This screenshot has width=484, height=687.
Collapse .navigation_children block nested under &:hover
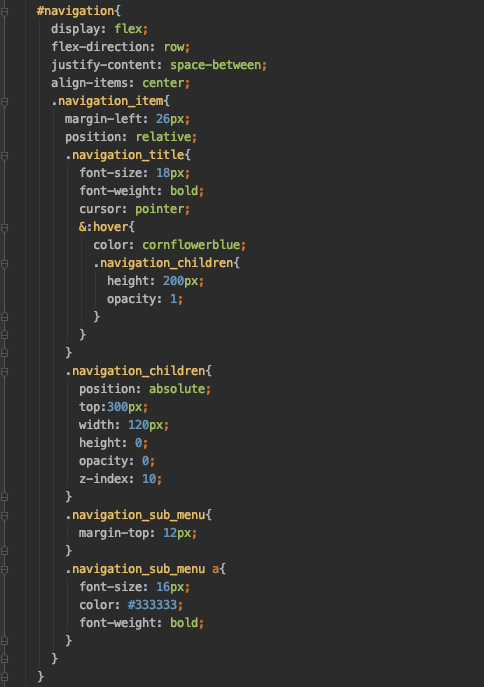(4, 264)
